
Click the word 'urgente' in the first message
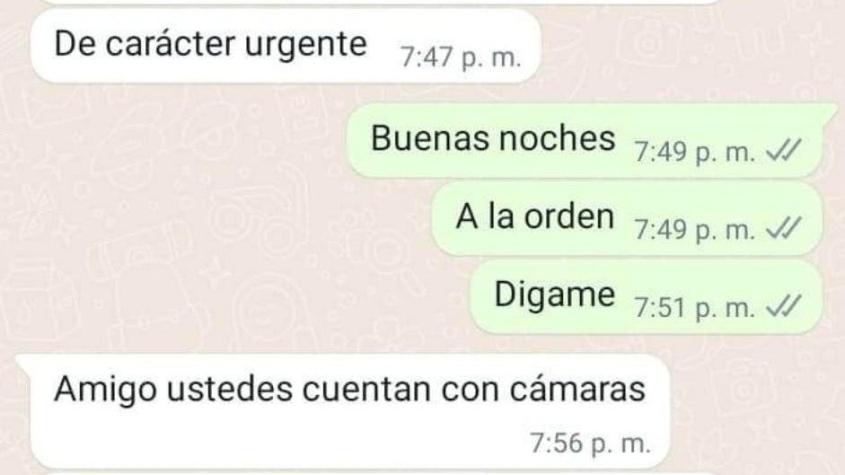[x=306, y=45]
